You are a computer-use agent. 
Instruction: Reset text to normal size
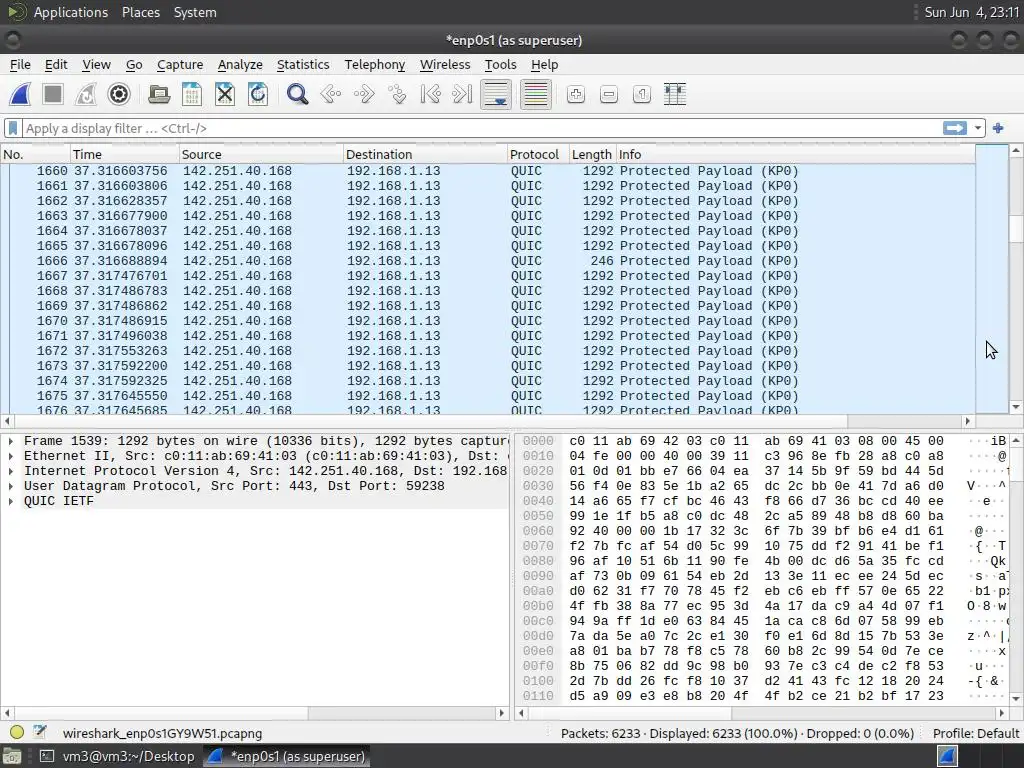click(x=642, y=94)
